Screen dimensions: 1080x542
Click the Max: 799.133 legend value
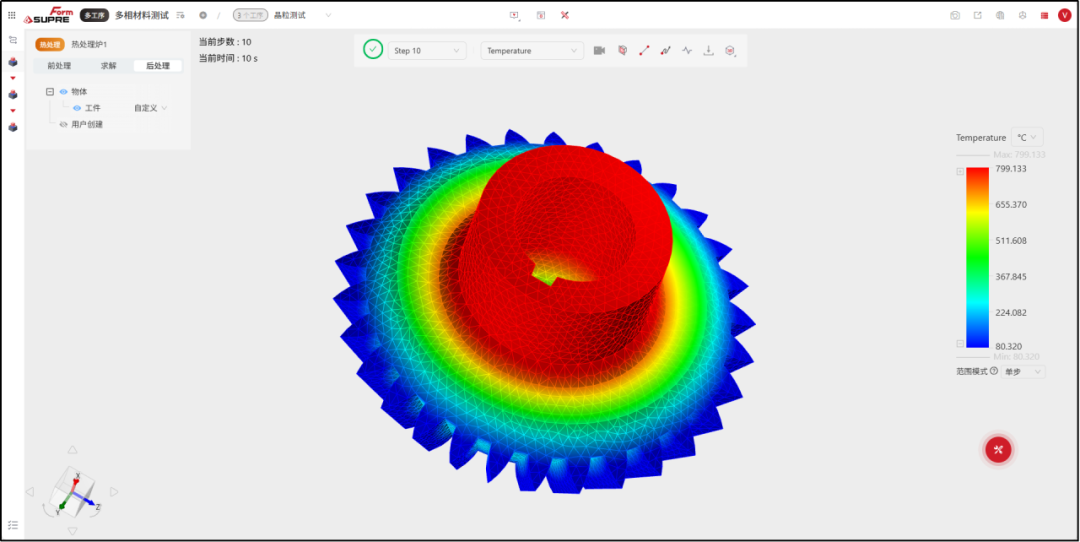point(1020,154)
